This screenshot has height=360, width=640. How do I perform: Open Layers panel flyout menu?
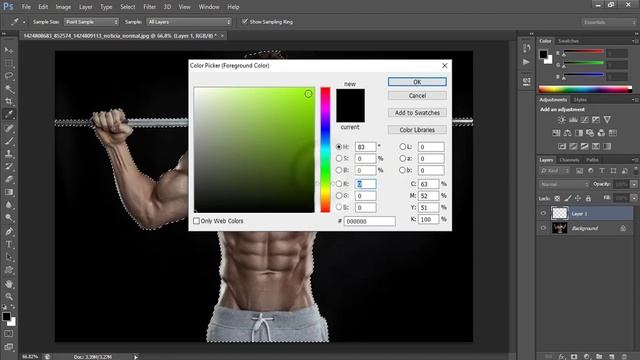(x=635, y=160)
